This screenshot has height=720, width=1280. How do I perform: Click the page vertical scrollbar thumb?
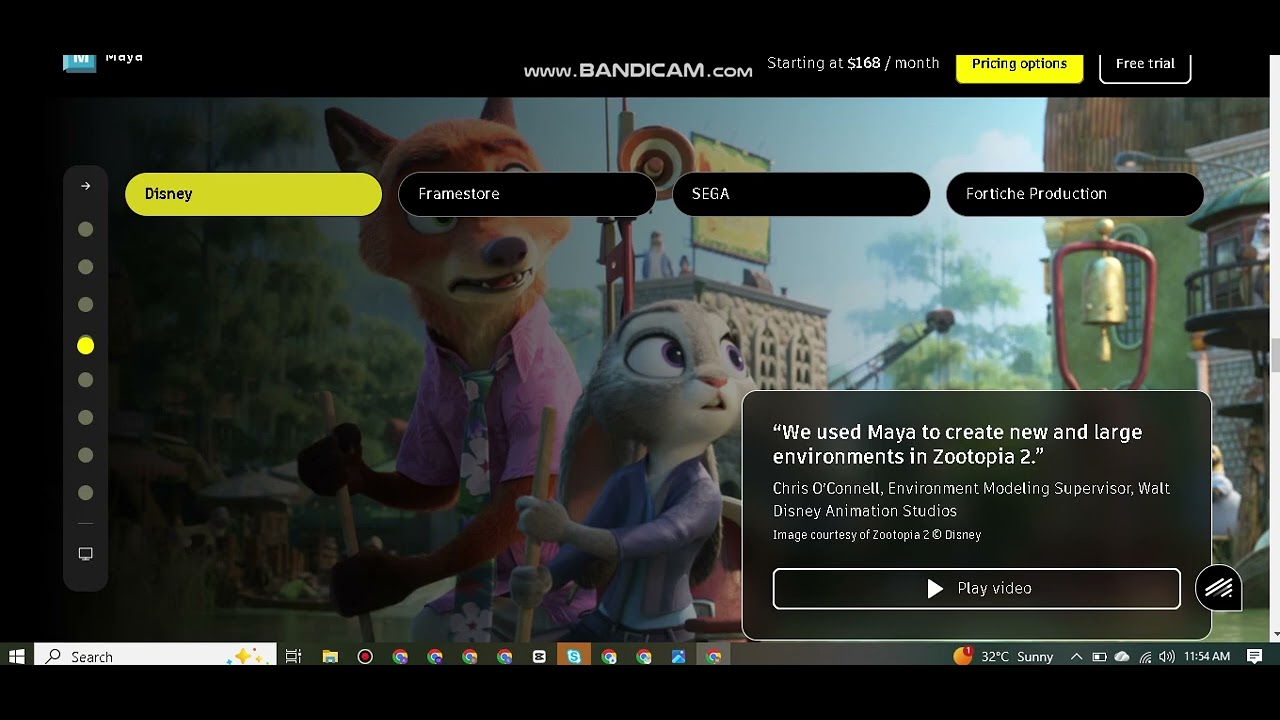point(1275,356)
